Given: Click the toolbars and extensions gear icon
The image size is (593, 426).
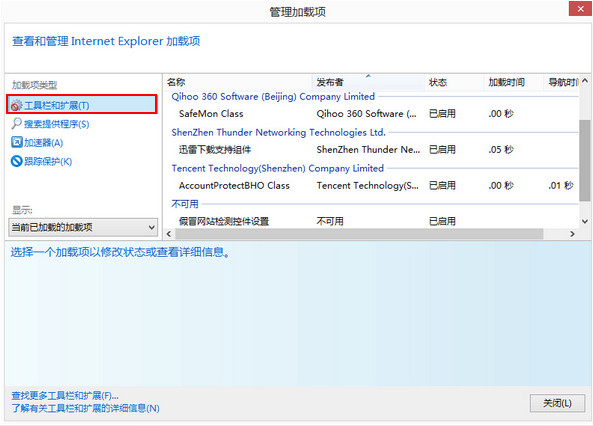Looking at the screenshot, I should 16,105.
